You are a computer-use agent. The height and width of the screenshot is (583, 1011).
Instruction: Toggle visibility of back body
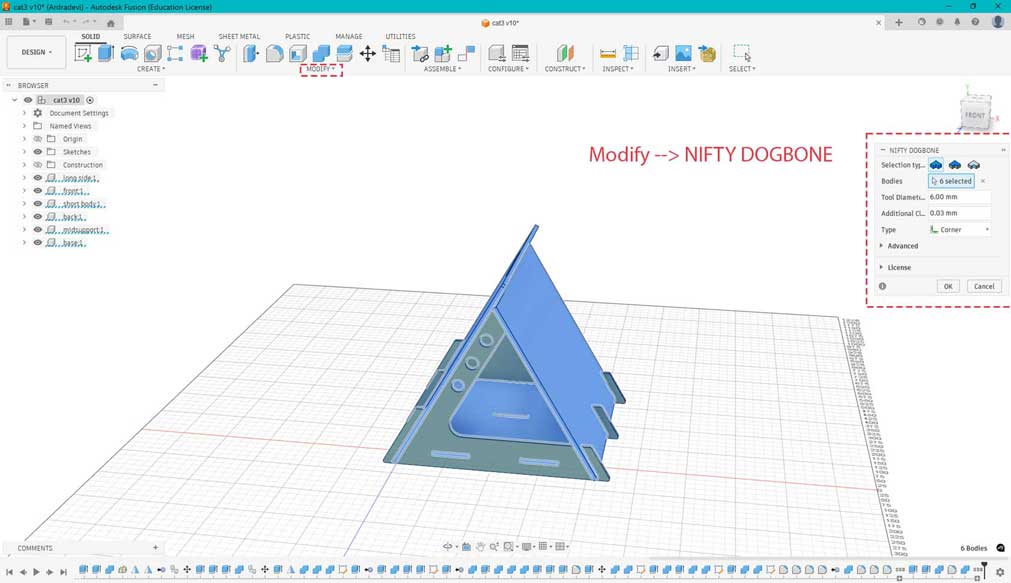coord(37,217)
